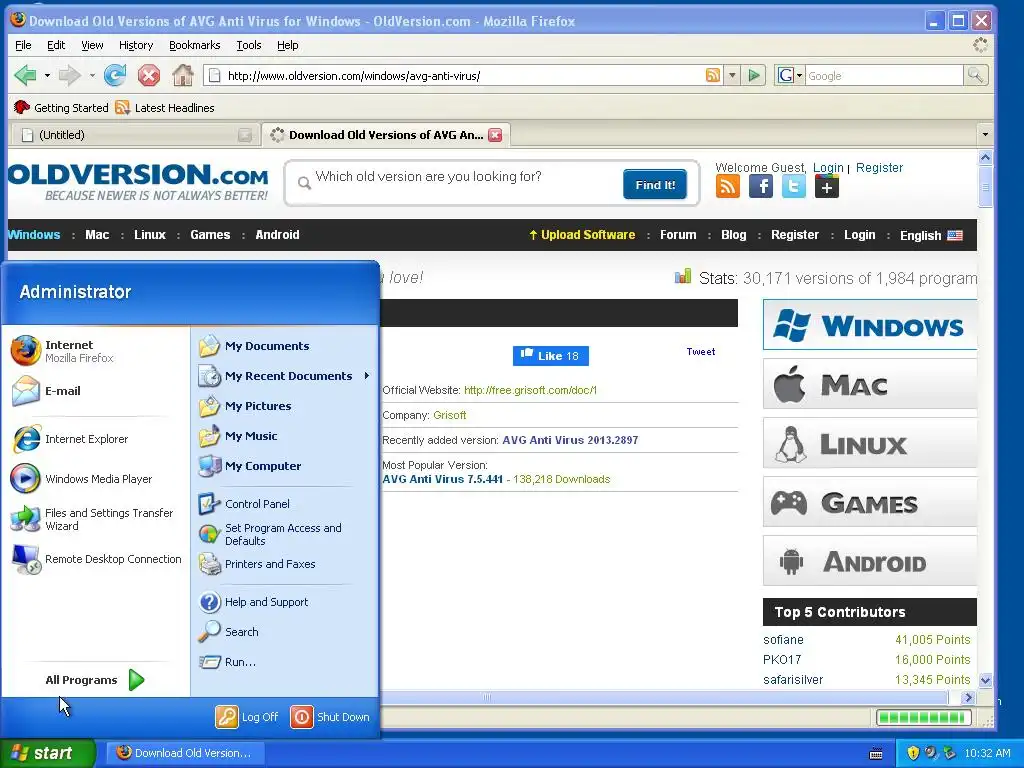
Task: Open the History menu
Action: pyautogui.click(x=136, y=45)
